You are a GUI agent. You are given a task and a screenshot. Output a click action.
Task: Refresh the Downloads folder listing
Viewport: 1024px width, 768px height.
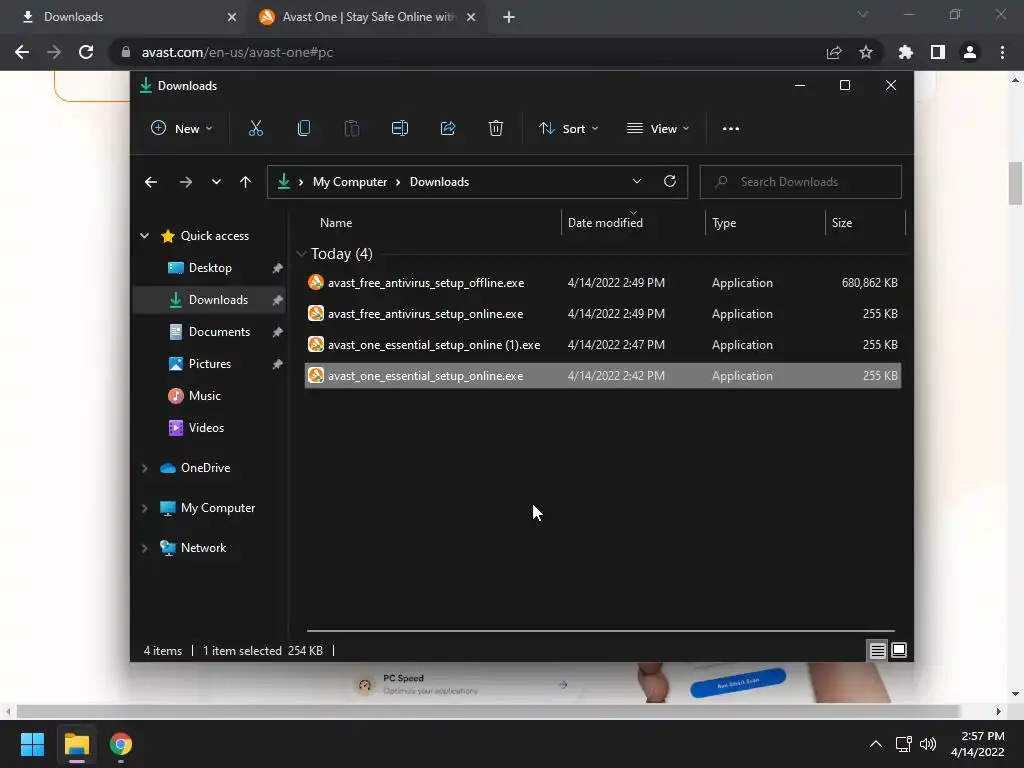click(x=669, y=182)
